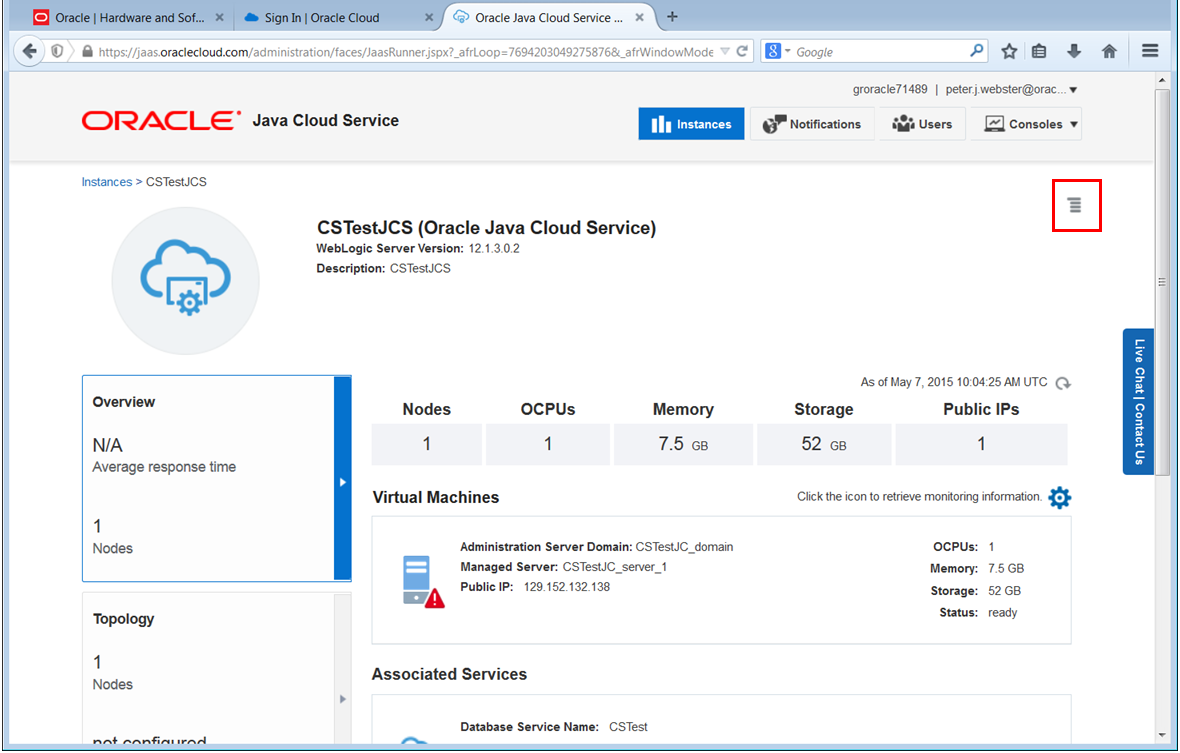
Task: Click the groracle71489 identity domain text
Action: (x=890, y=89)
